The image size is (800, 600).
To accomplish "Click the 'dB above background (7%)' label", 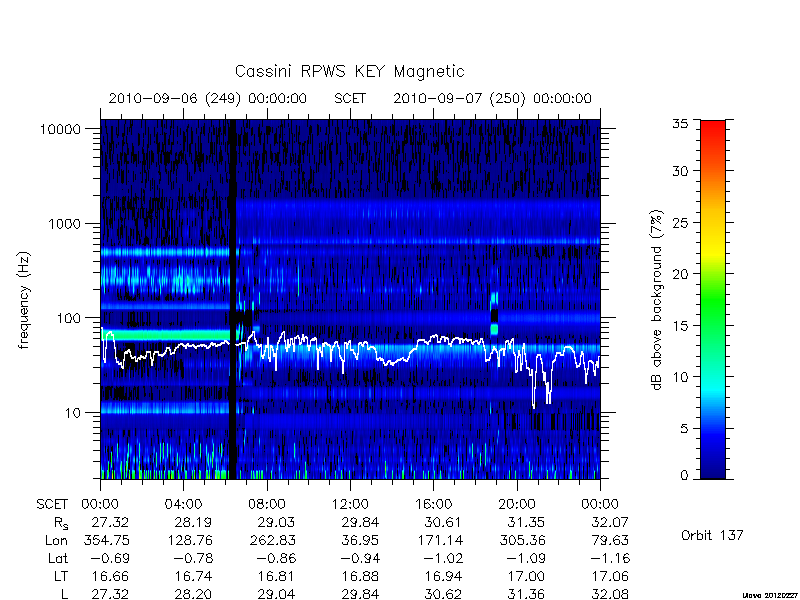I will coord(657,300).
